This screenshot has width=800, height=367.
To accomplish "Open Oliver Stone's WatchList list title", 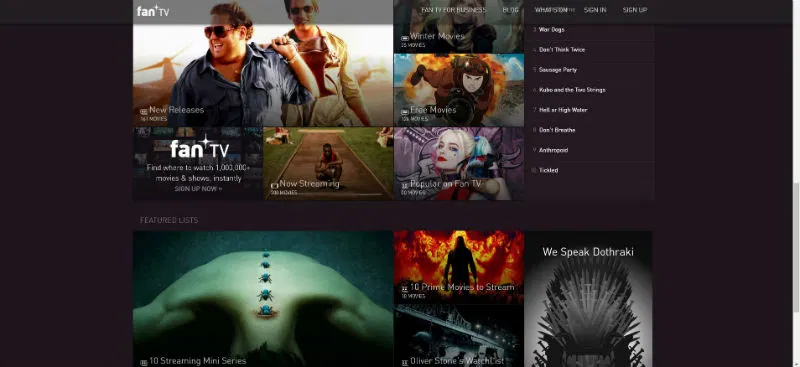I will pyautogui.click(x=457, y=361).
